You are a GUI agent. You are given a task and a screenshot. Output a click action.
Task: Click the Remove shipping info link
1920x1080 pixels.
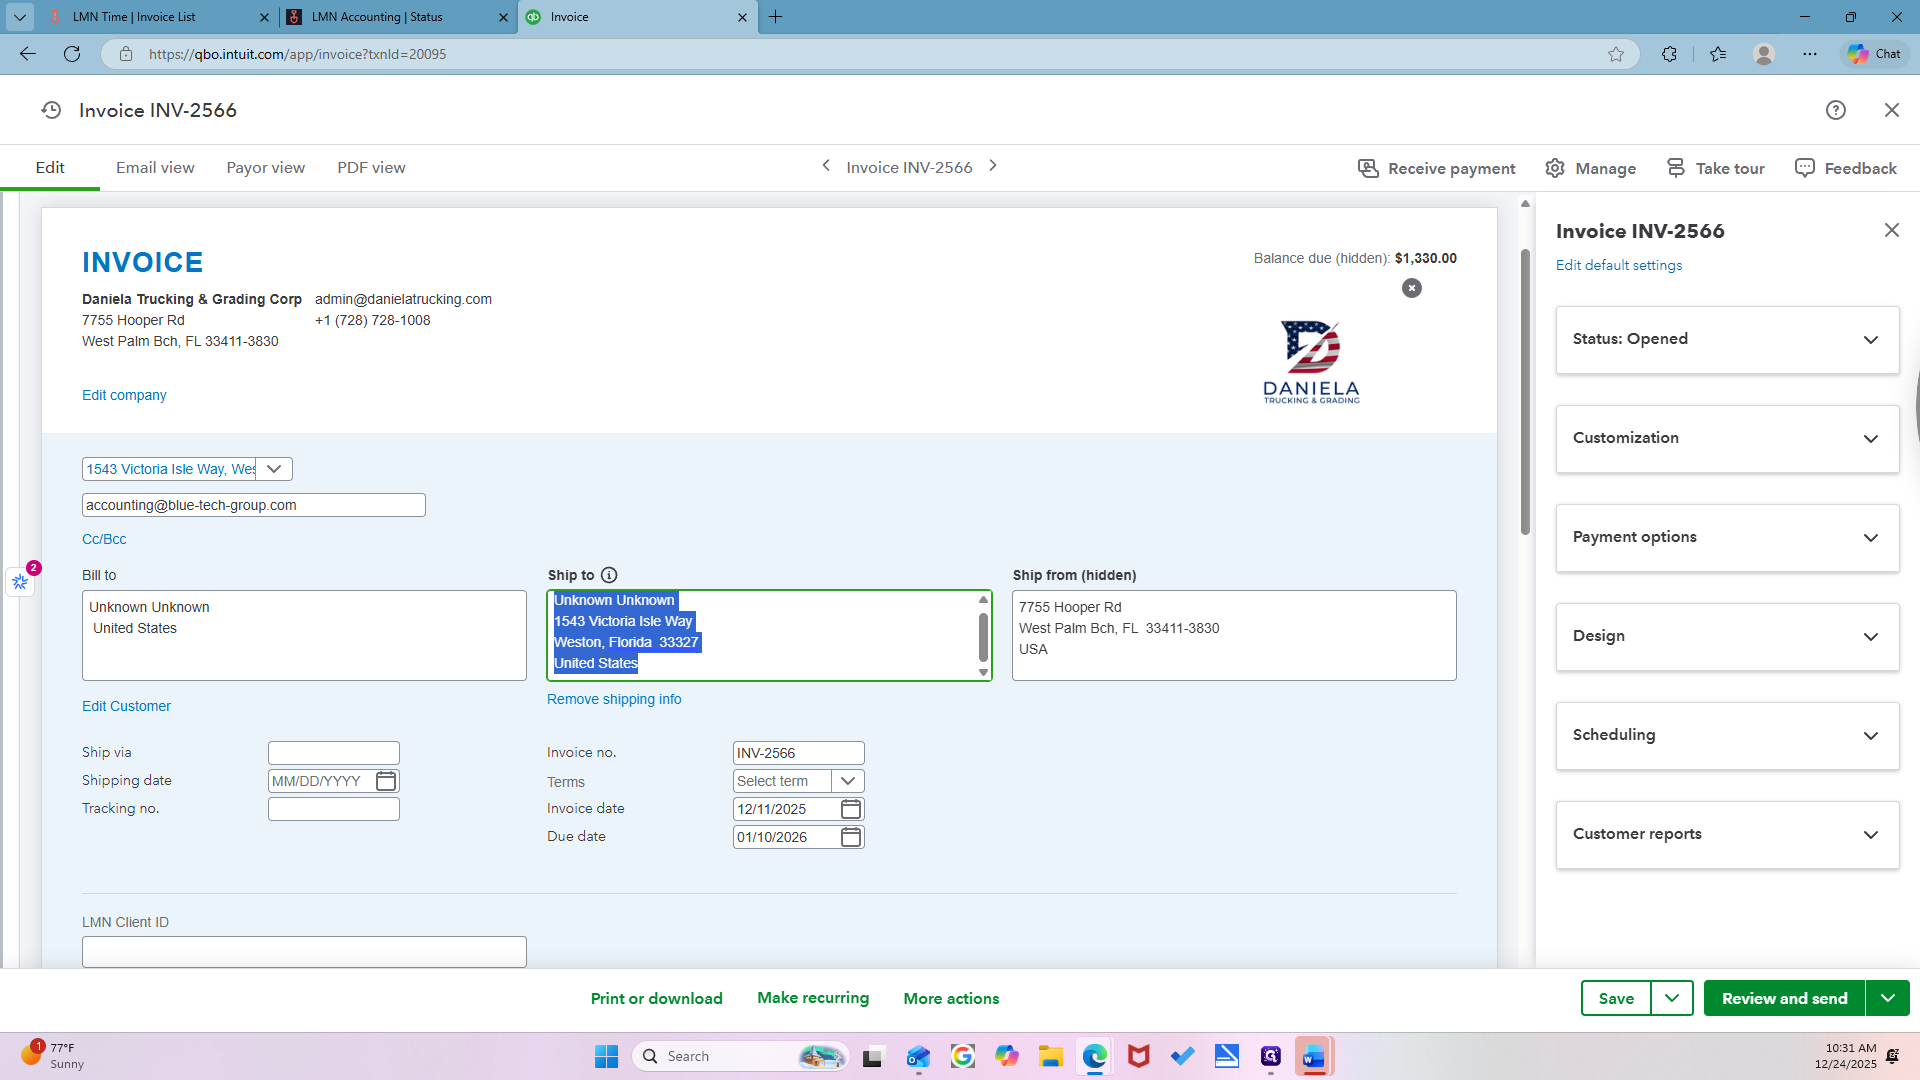coord(614,699)
